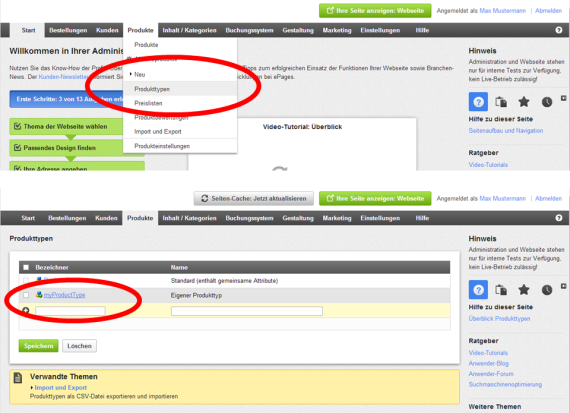Open the Anwender-Blog link
Image resolution: width=570 pixels, height=413 pixels.
[x=489, y=363]
